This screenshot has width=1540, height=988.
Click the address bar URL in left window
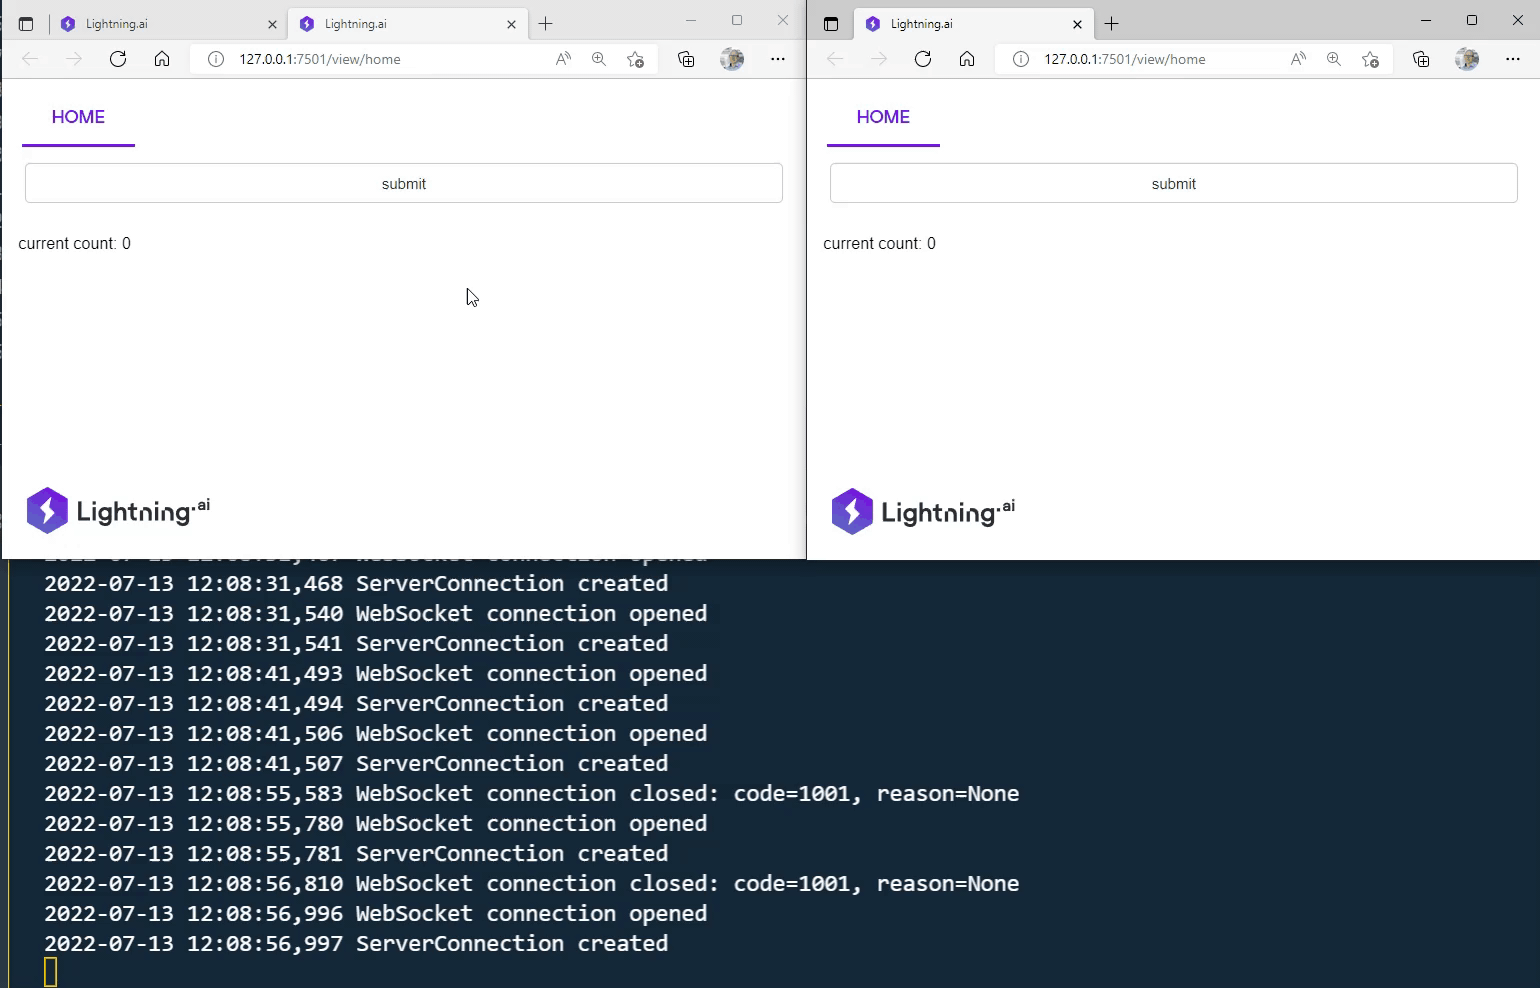tap(320, 59)
